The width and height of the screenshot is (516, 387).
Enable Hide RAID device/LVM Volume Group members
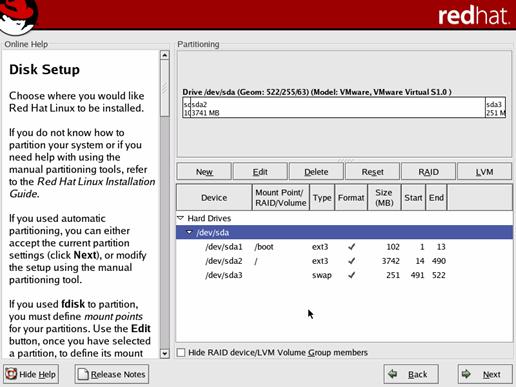pos(181,352)
